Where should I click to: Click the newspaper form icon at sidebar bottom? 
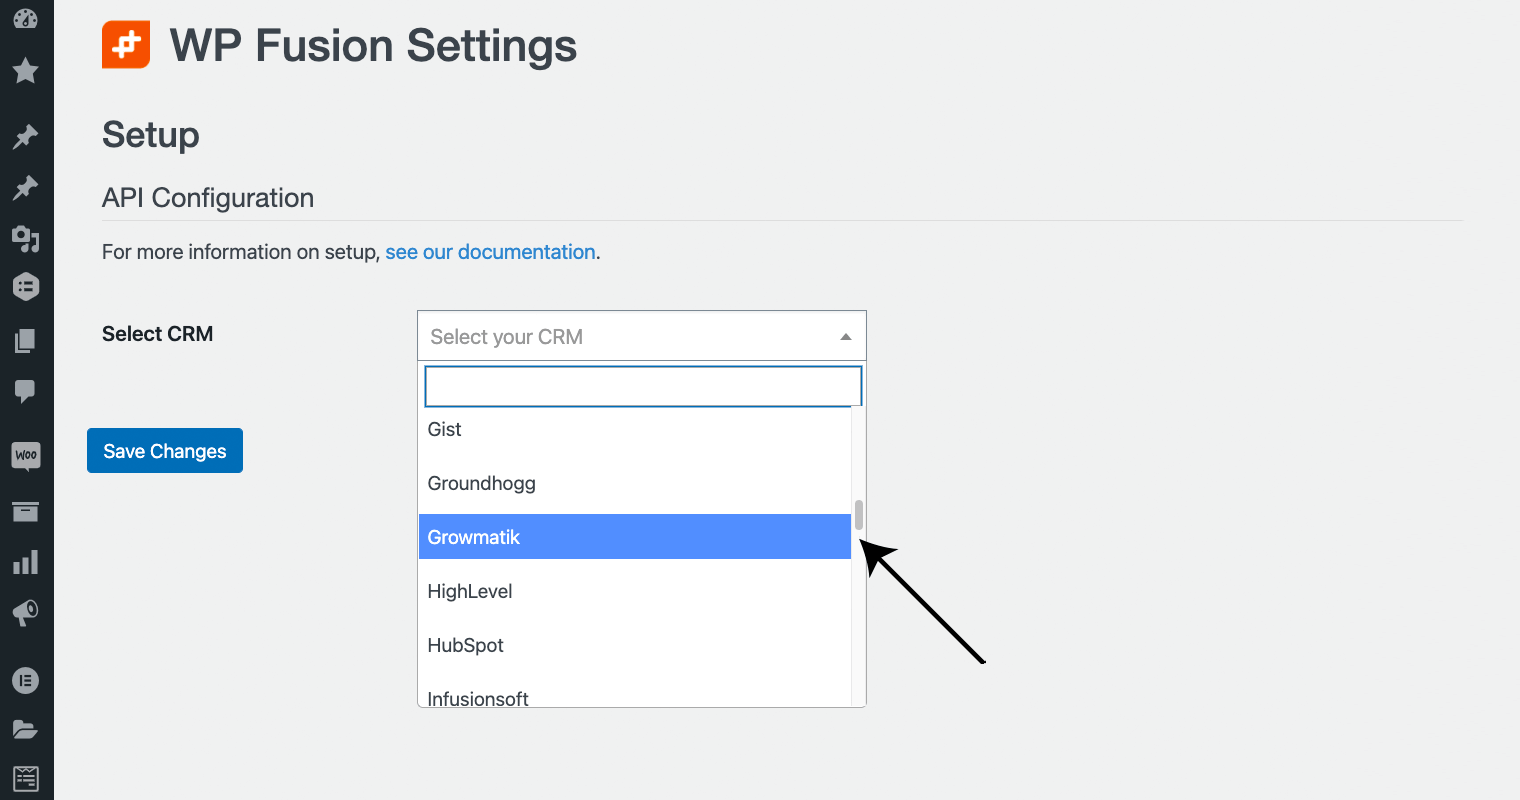[x=26, y=777]
